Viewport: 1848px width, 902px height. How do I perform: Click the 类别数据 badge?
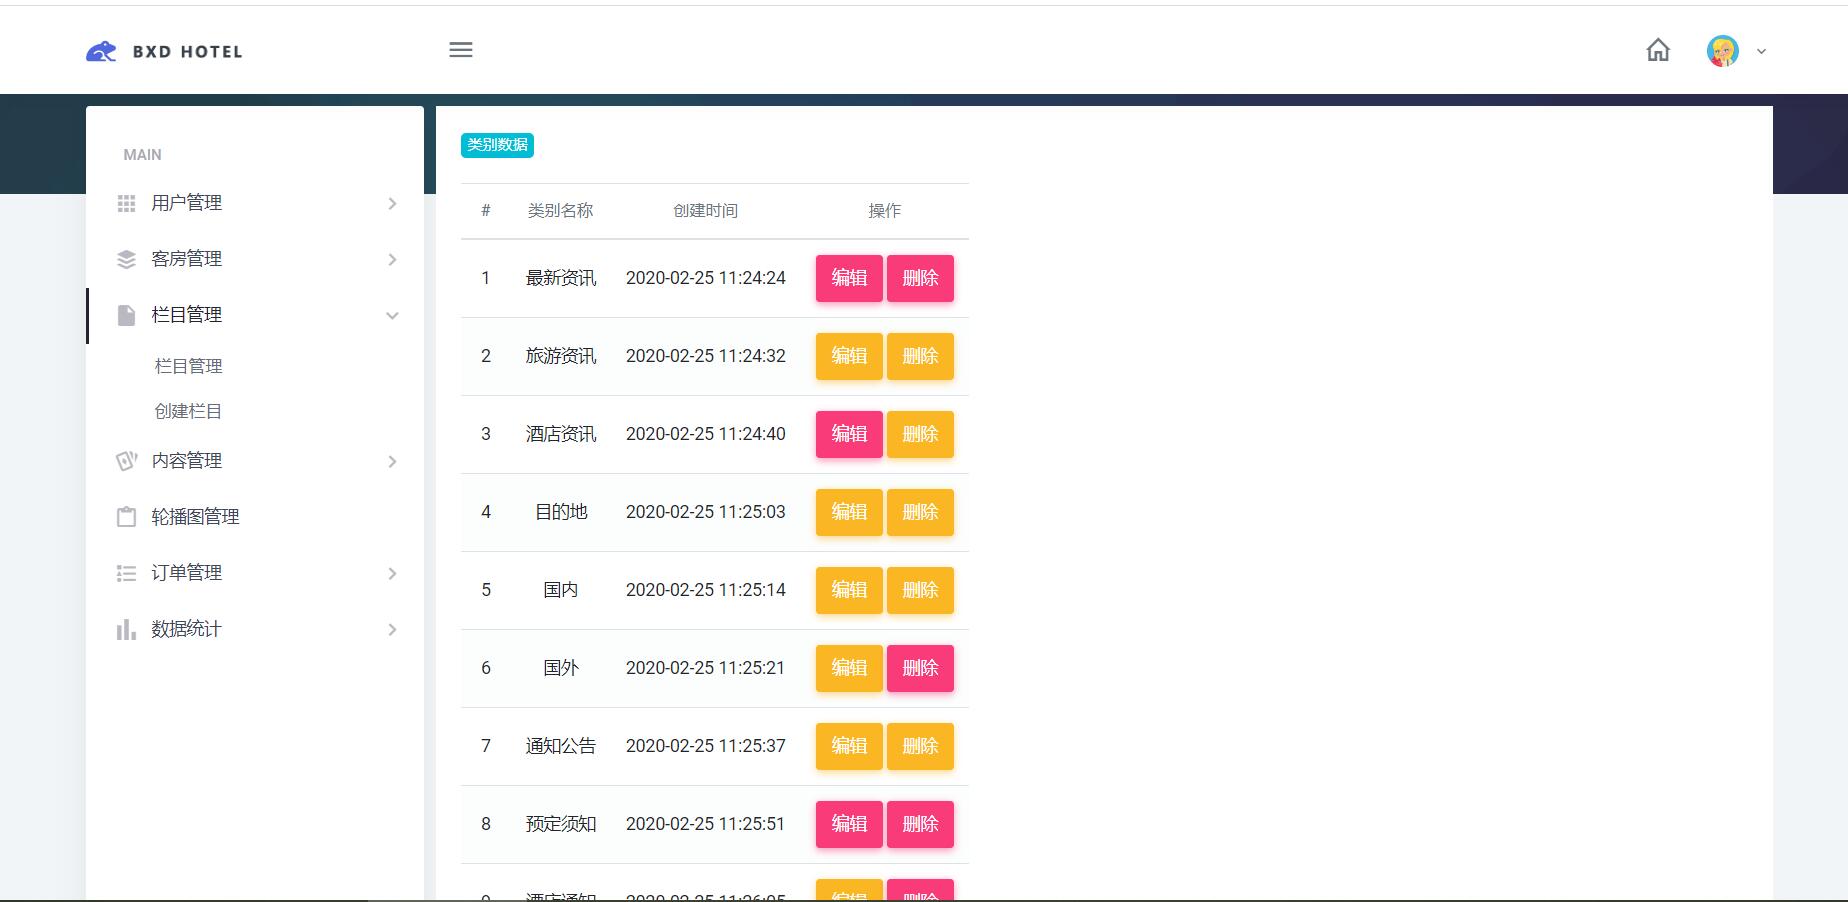click(x=497, y=145)
